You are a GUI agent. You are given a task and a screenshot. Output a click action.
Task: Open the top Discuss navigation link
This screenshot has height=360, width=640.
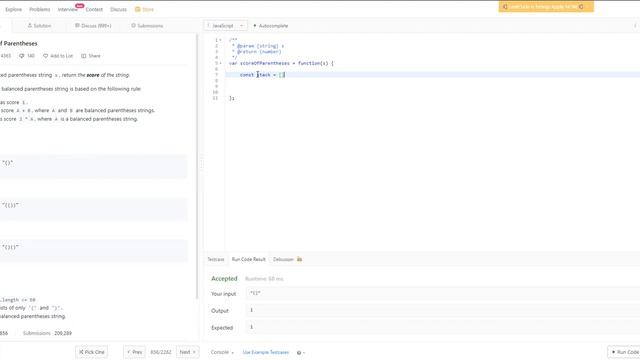click(x=118, y=9)
